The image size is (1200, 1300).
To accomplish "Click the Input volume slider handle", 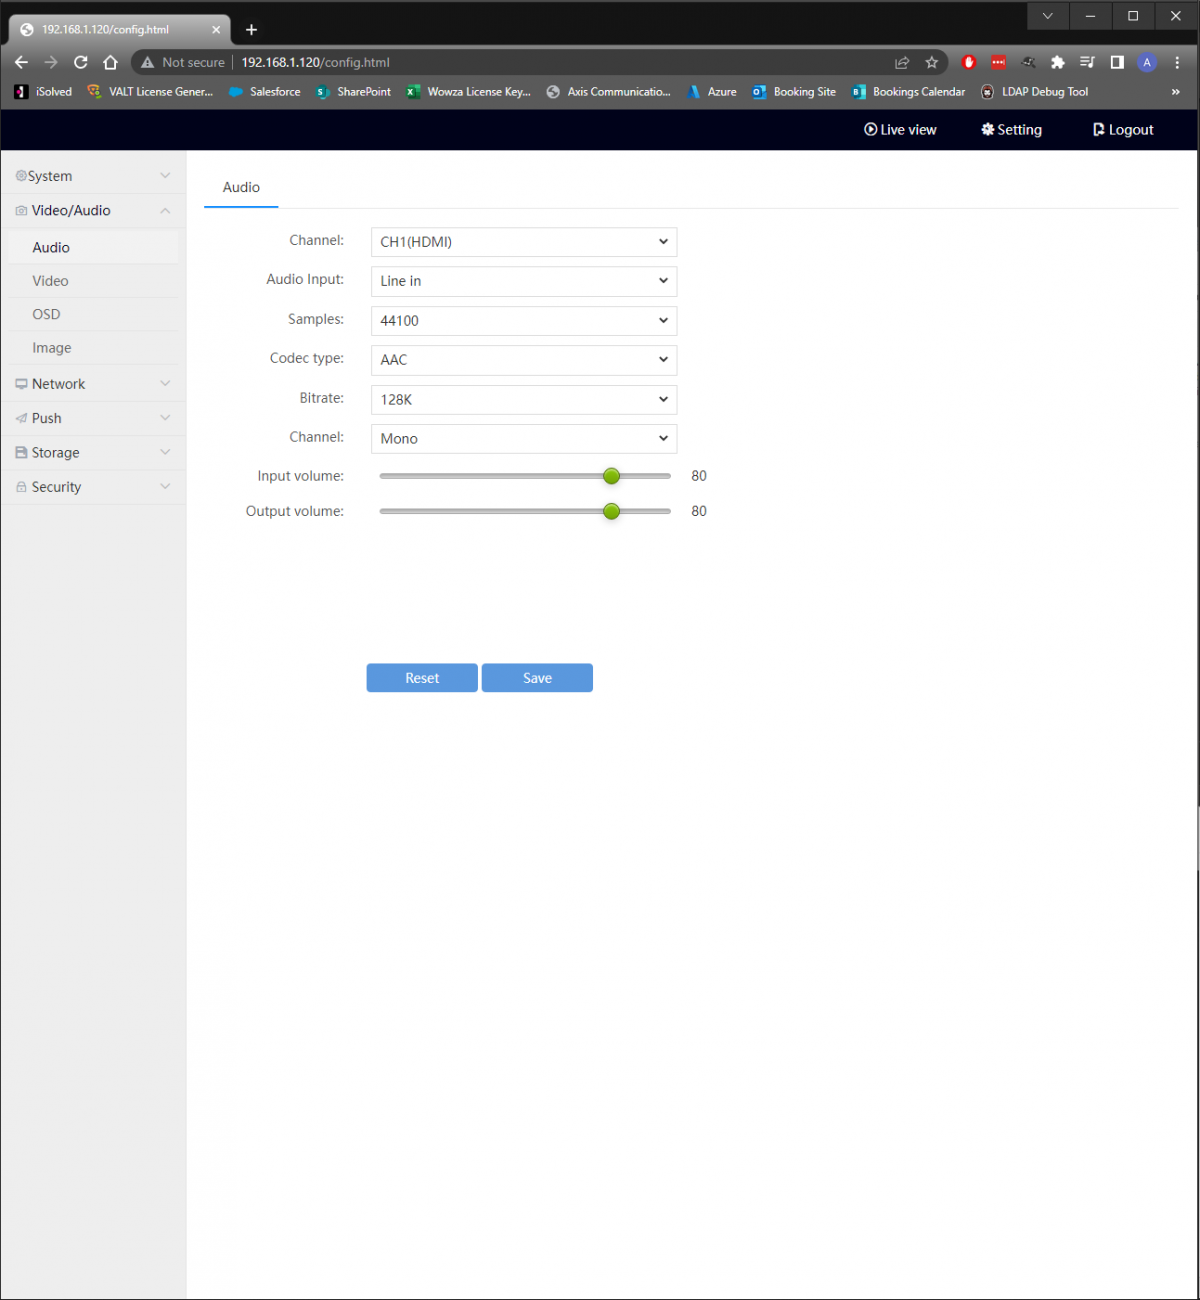I will [x=612, y=476].
